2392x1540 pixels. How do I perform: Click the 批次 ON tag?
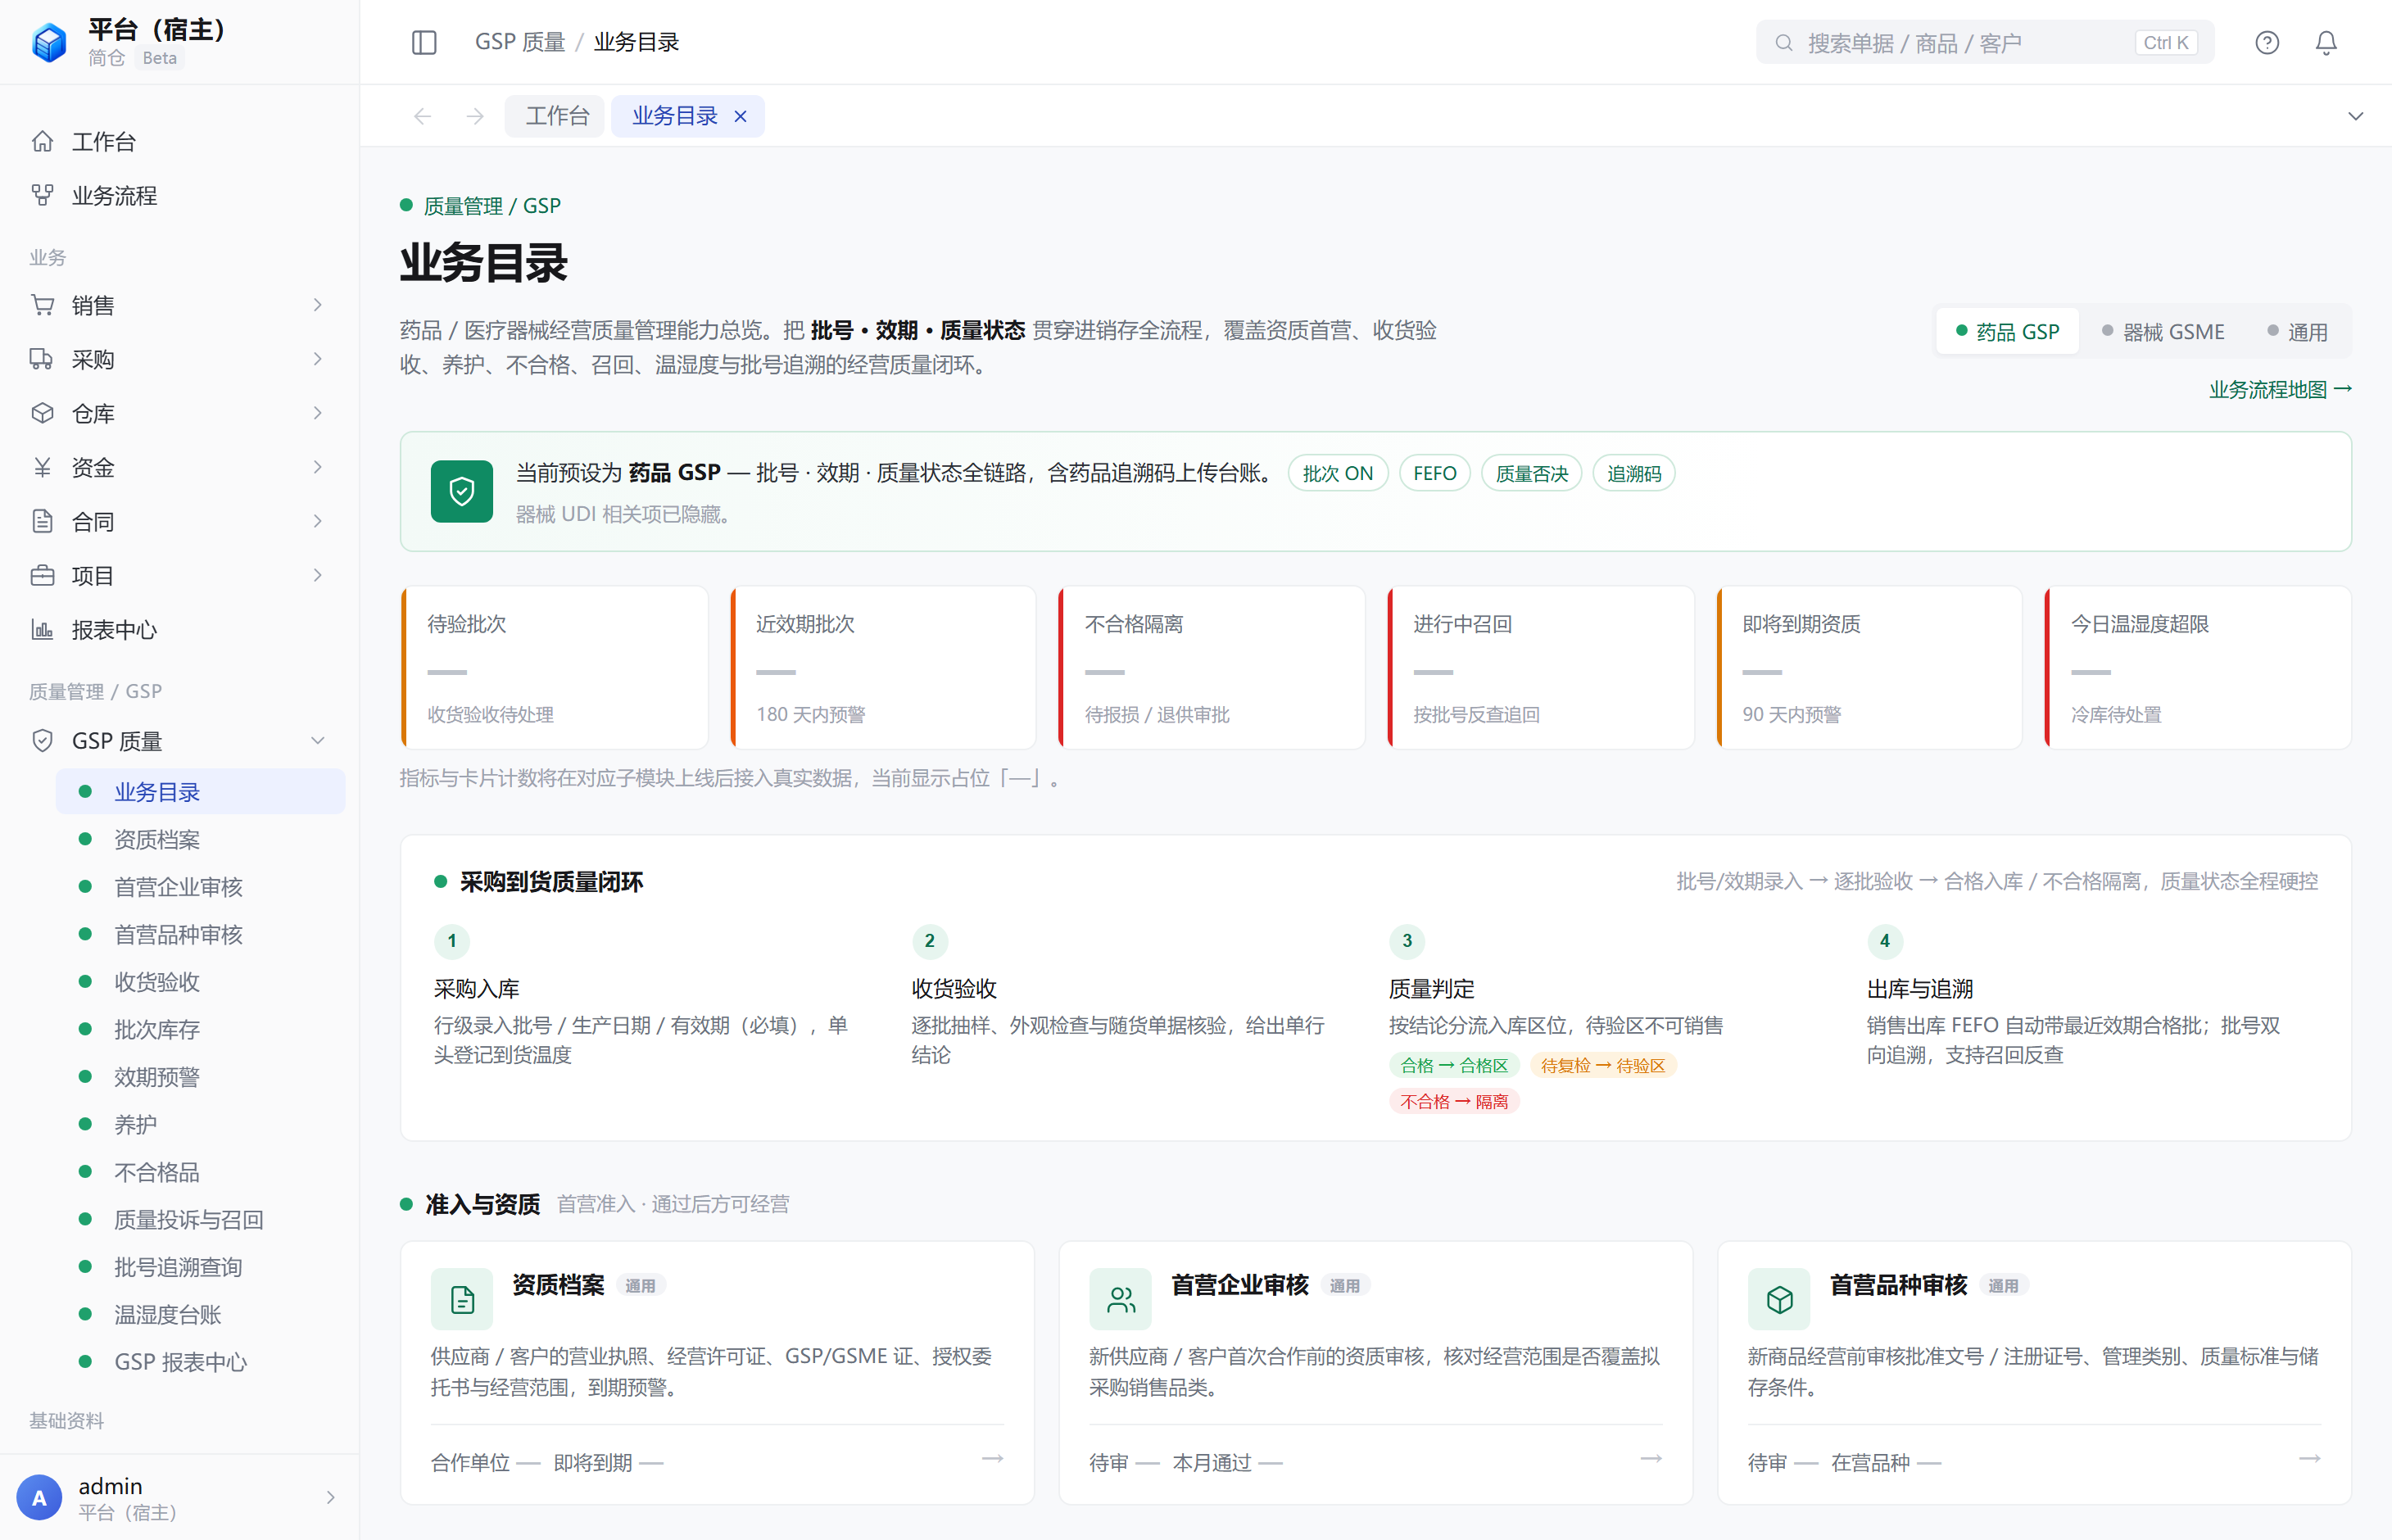(1338, 473)
